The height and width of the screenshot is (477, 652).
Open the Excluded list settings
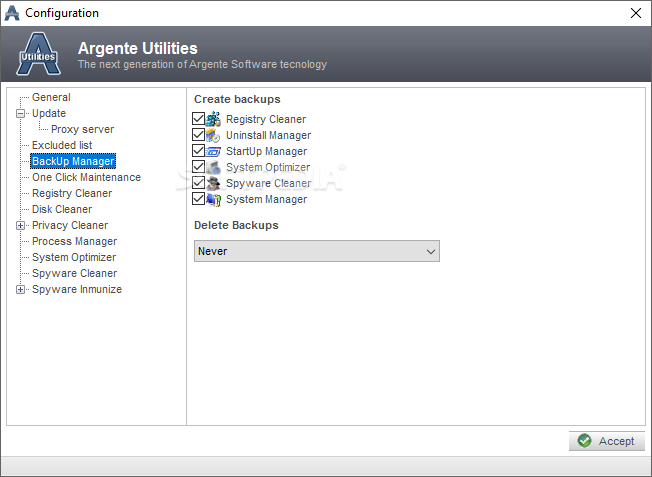62,145
